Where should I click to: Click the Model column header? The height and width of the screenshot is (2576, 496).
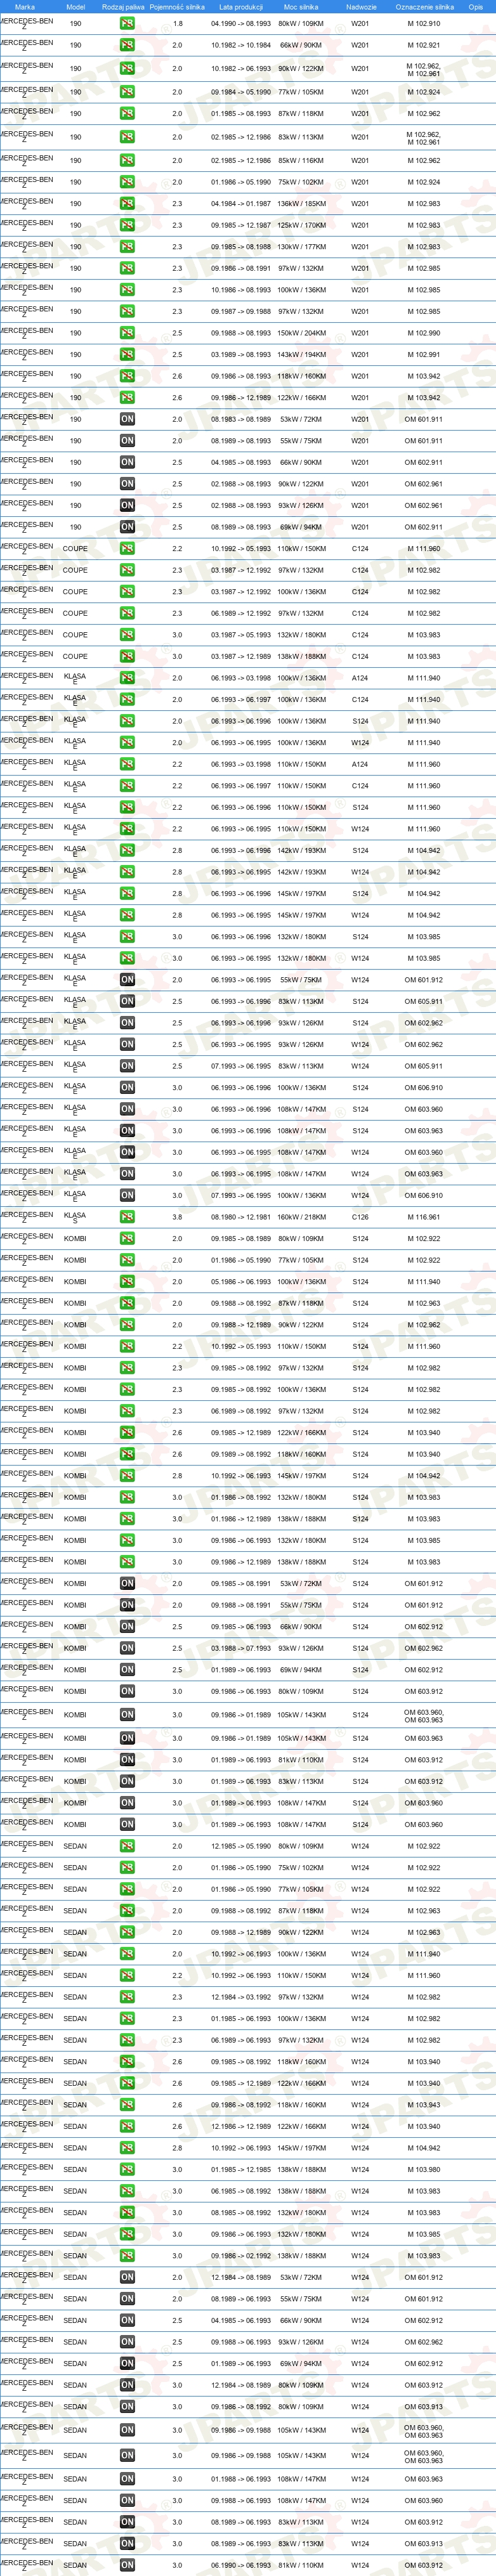tap(75, 7)
